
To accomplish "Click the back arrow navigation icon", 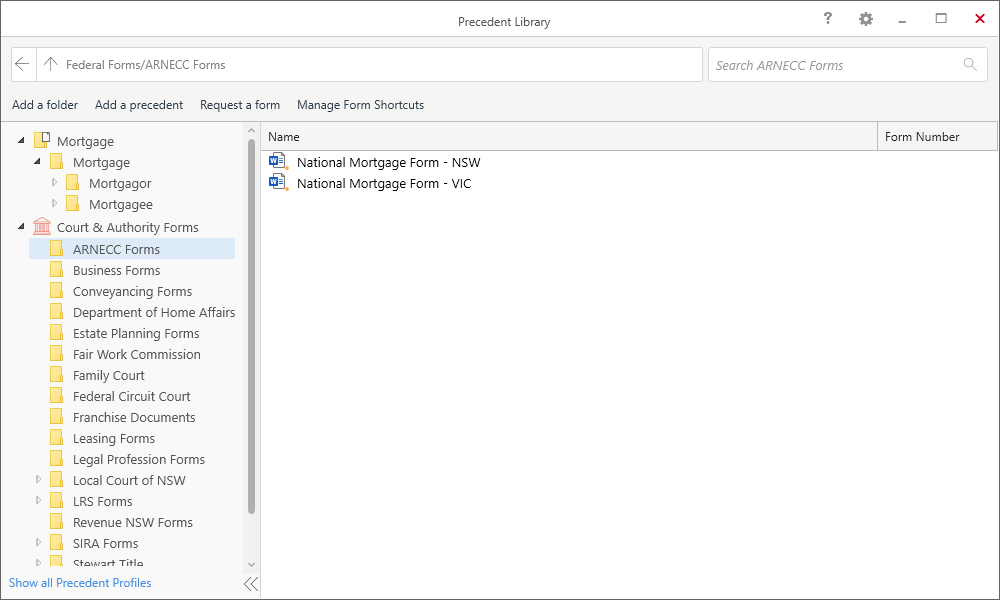I will (x=22, y=64).
